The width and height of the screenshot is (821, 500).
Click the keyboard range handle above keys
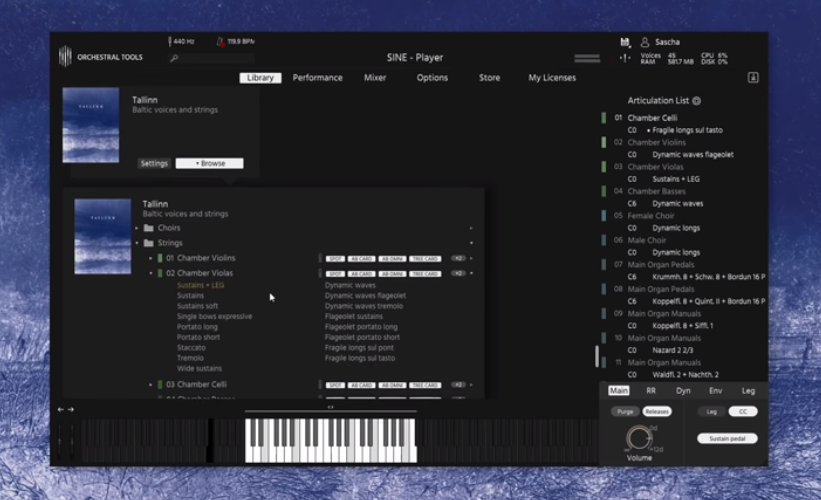pyautogui.click(x=330, y=409)
